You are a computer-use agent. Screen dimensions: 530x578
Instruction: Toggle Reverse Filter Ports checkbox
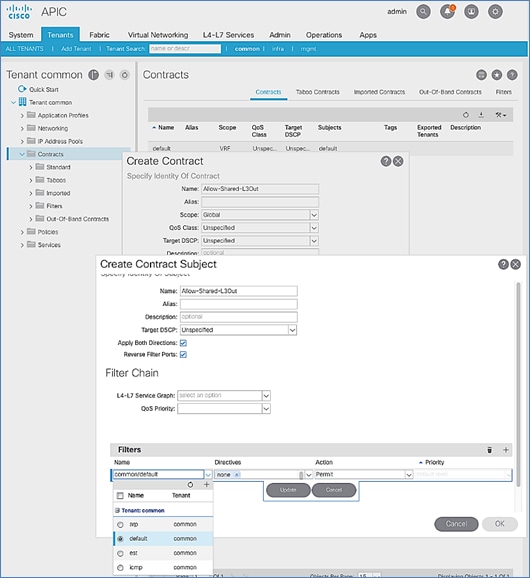(183, 355)
